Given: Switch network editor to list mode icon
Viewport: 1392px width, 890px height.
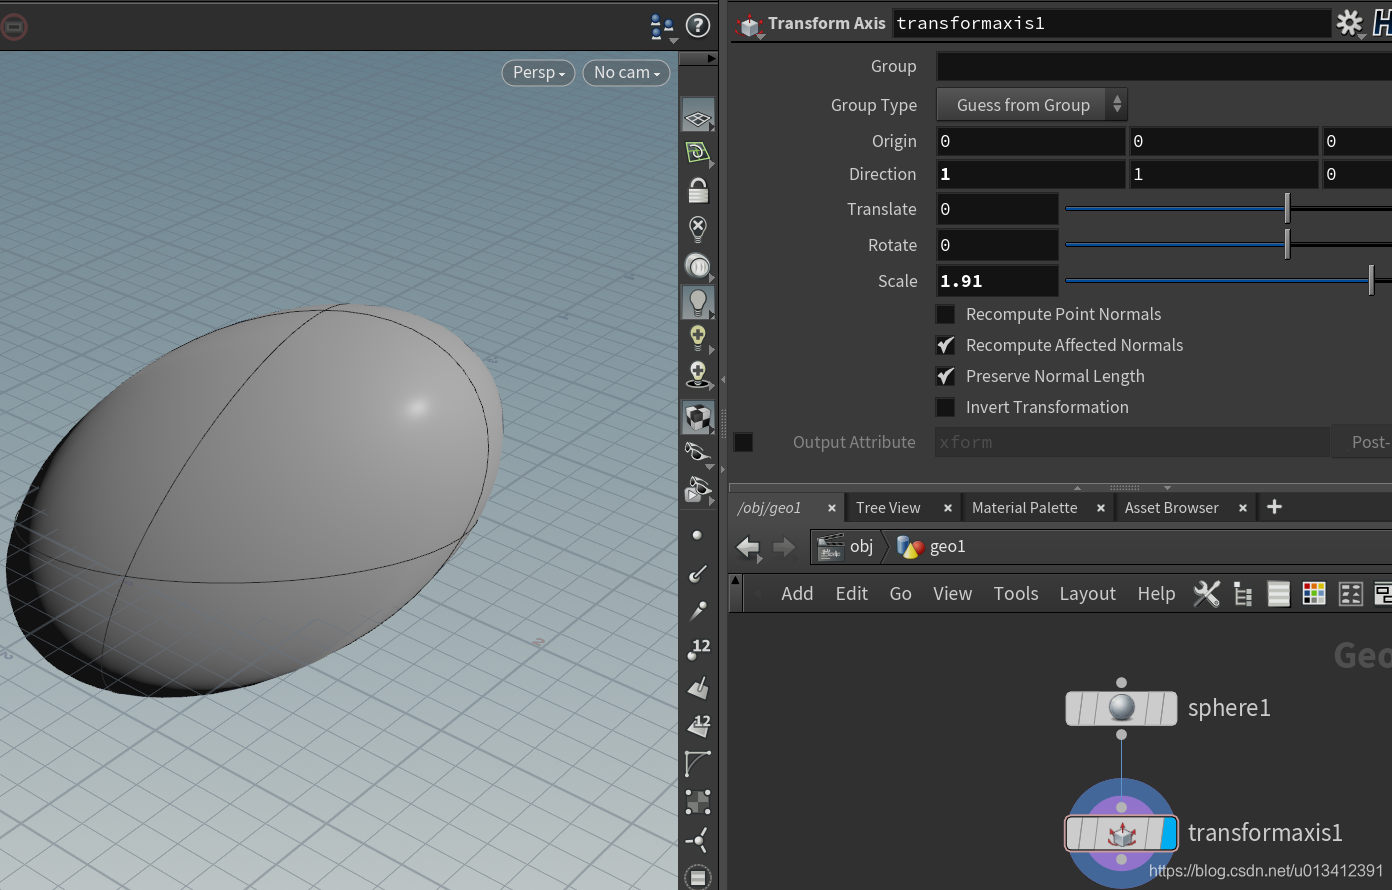Looking at the screenshot, I should pos(1278,594).
